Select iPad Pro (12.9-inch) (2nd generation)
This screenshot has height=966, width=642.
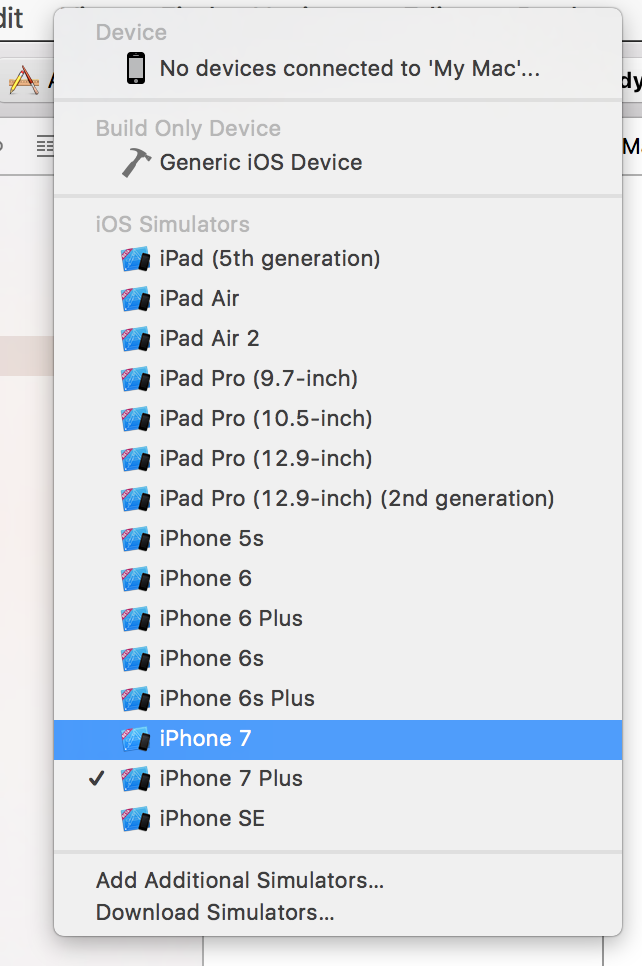click(x=338, y=498)
